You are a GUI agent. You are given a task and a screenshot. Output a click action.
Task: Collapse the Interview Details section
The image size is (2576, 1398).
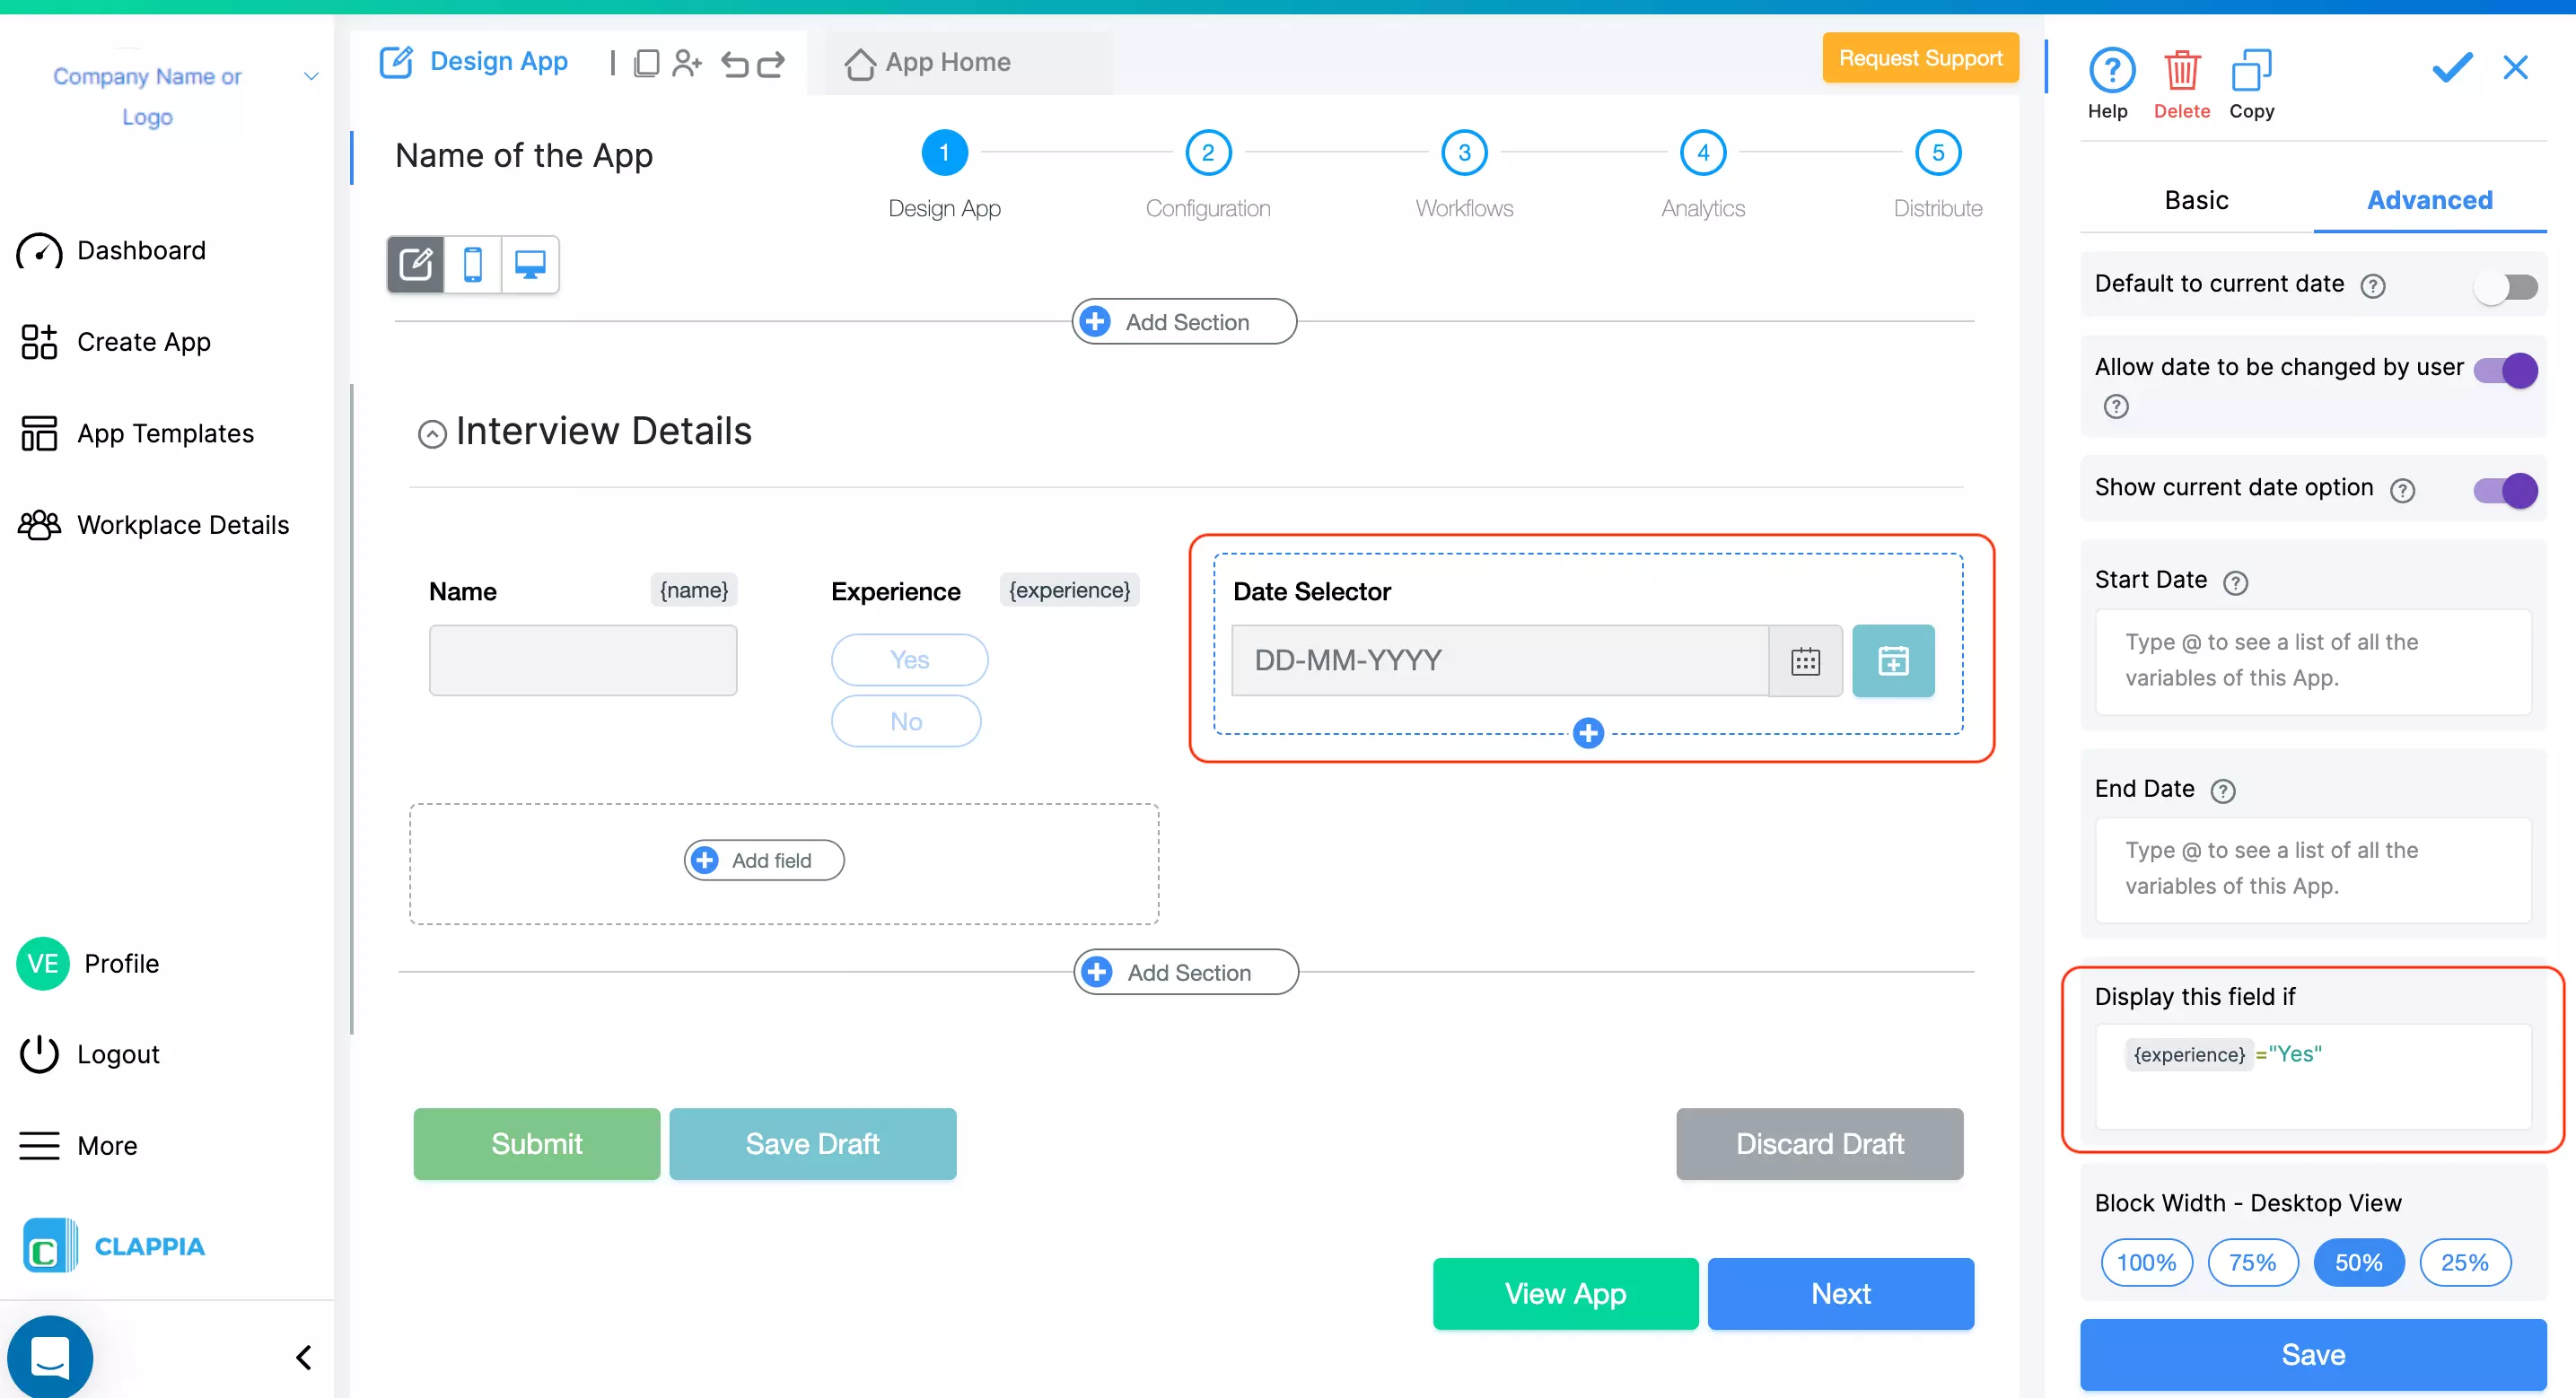432,434
